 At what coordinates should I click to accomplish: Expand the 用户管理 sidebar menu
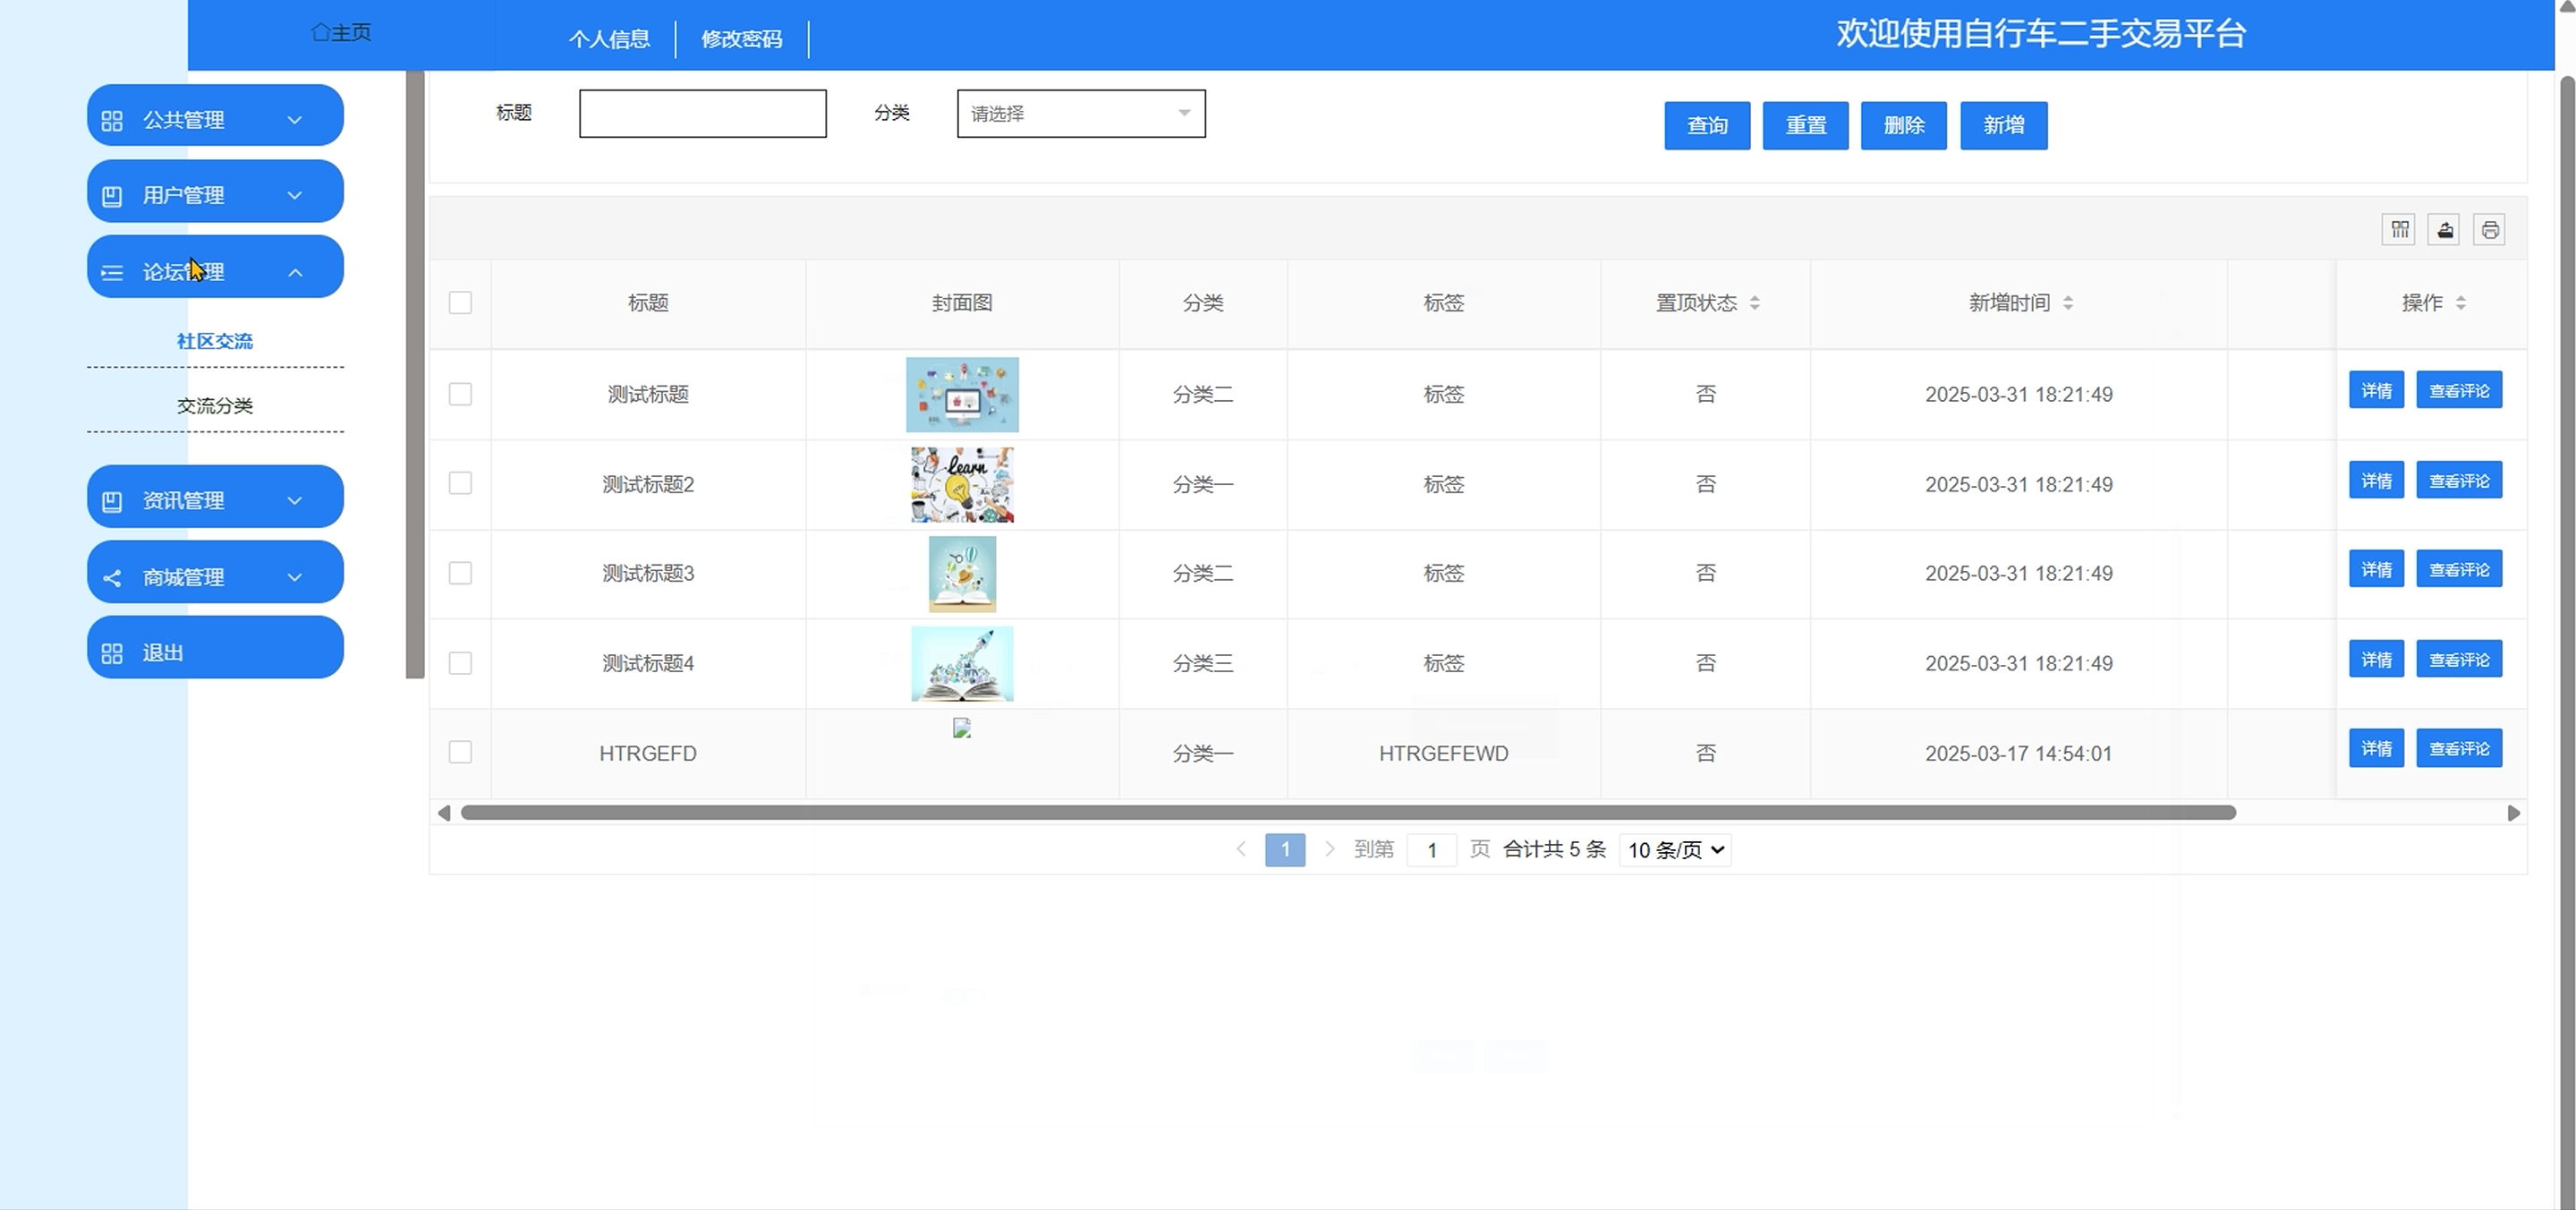pos(215,195)
